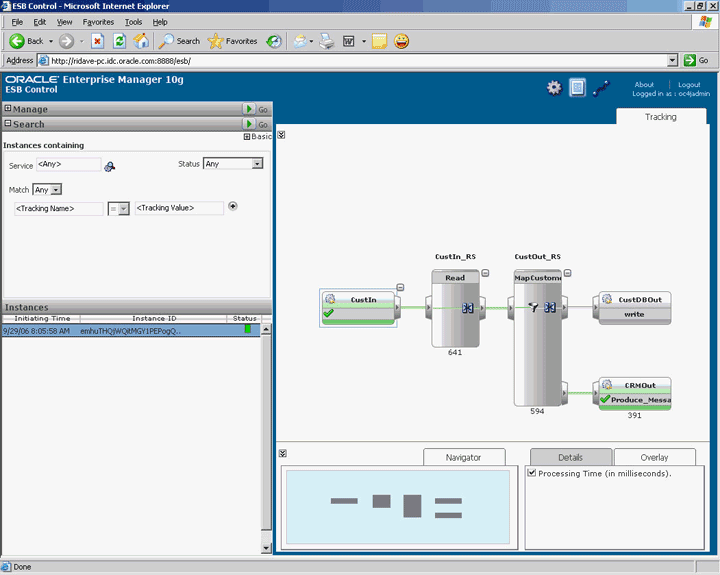Collapse the bottom Navigator pane toggle
720x575 pixels.
pyautogui.click(x=282, y=454)
